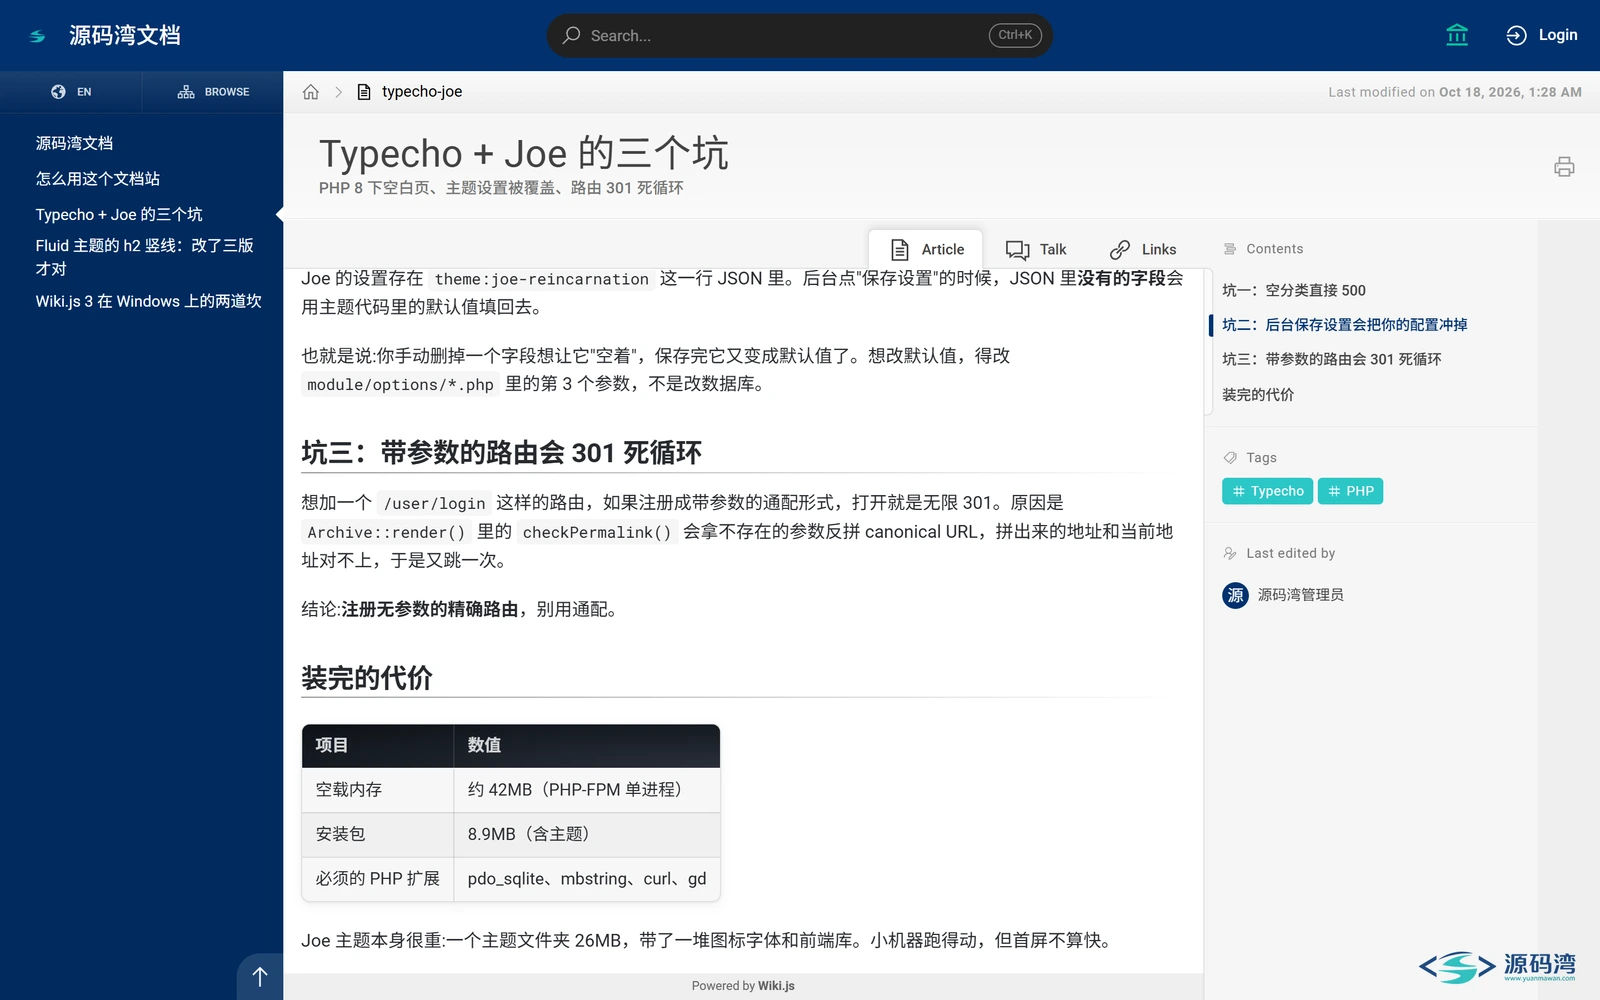This screenshot has height=1000, width=1600.
Task: Open 怎么用这个文档站 sidebar page
Action: point(98,179)
